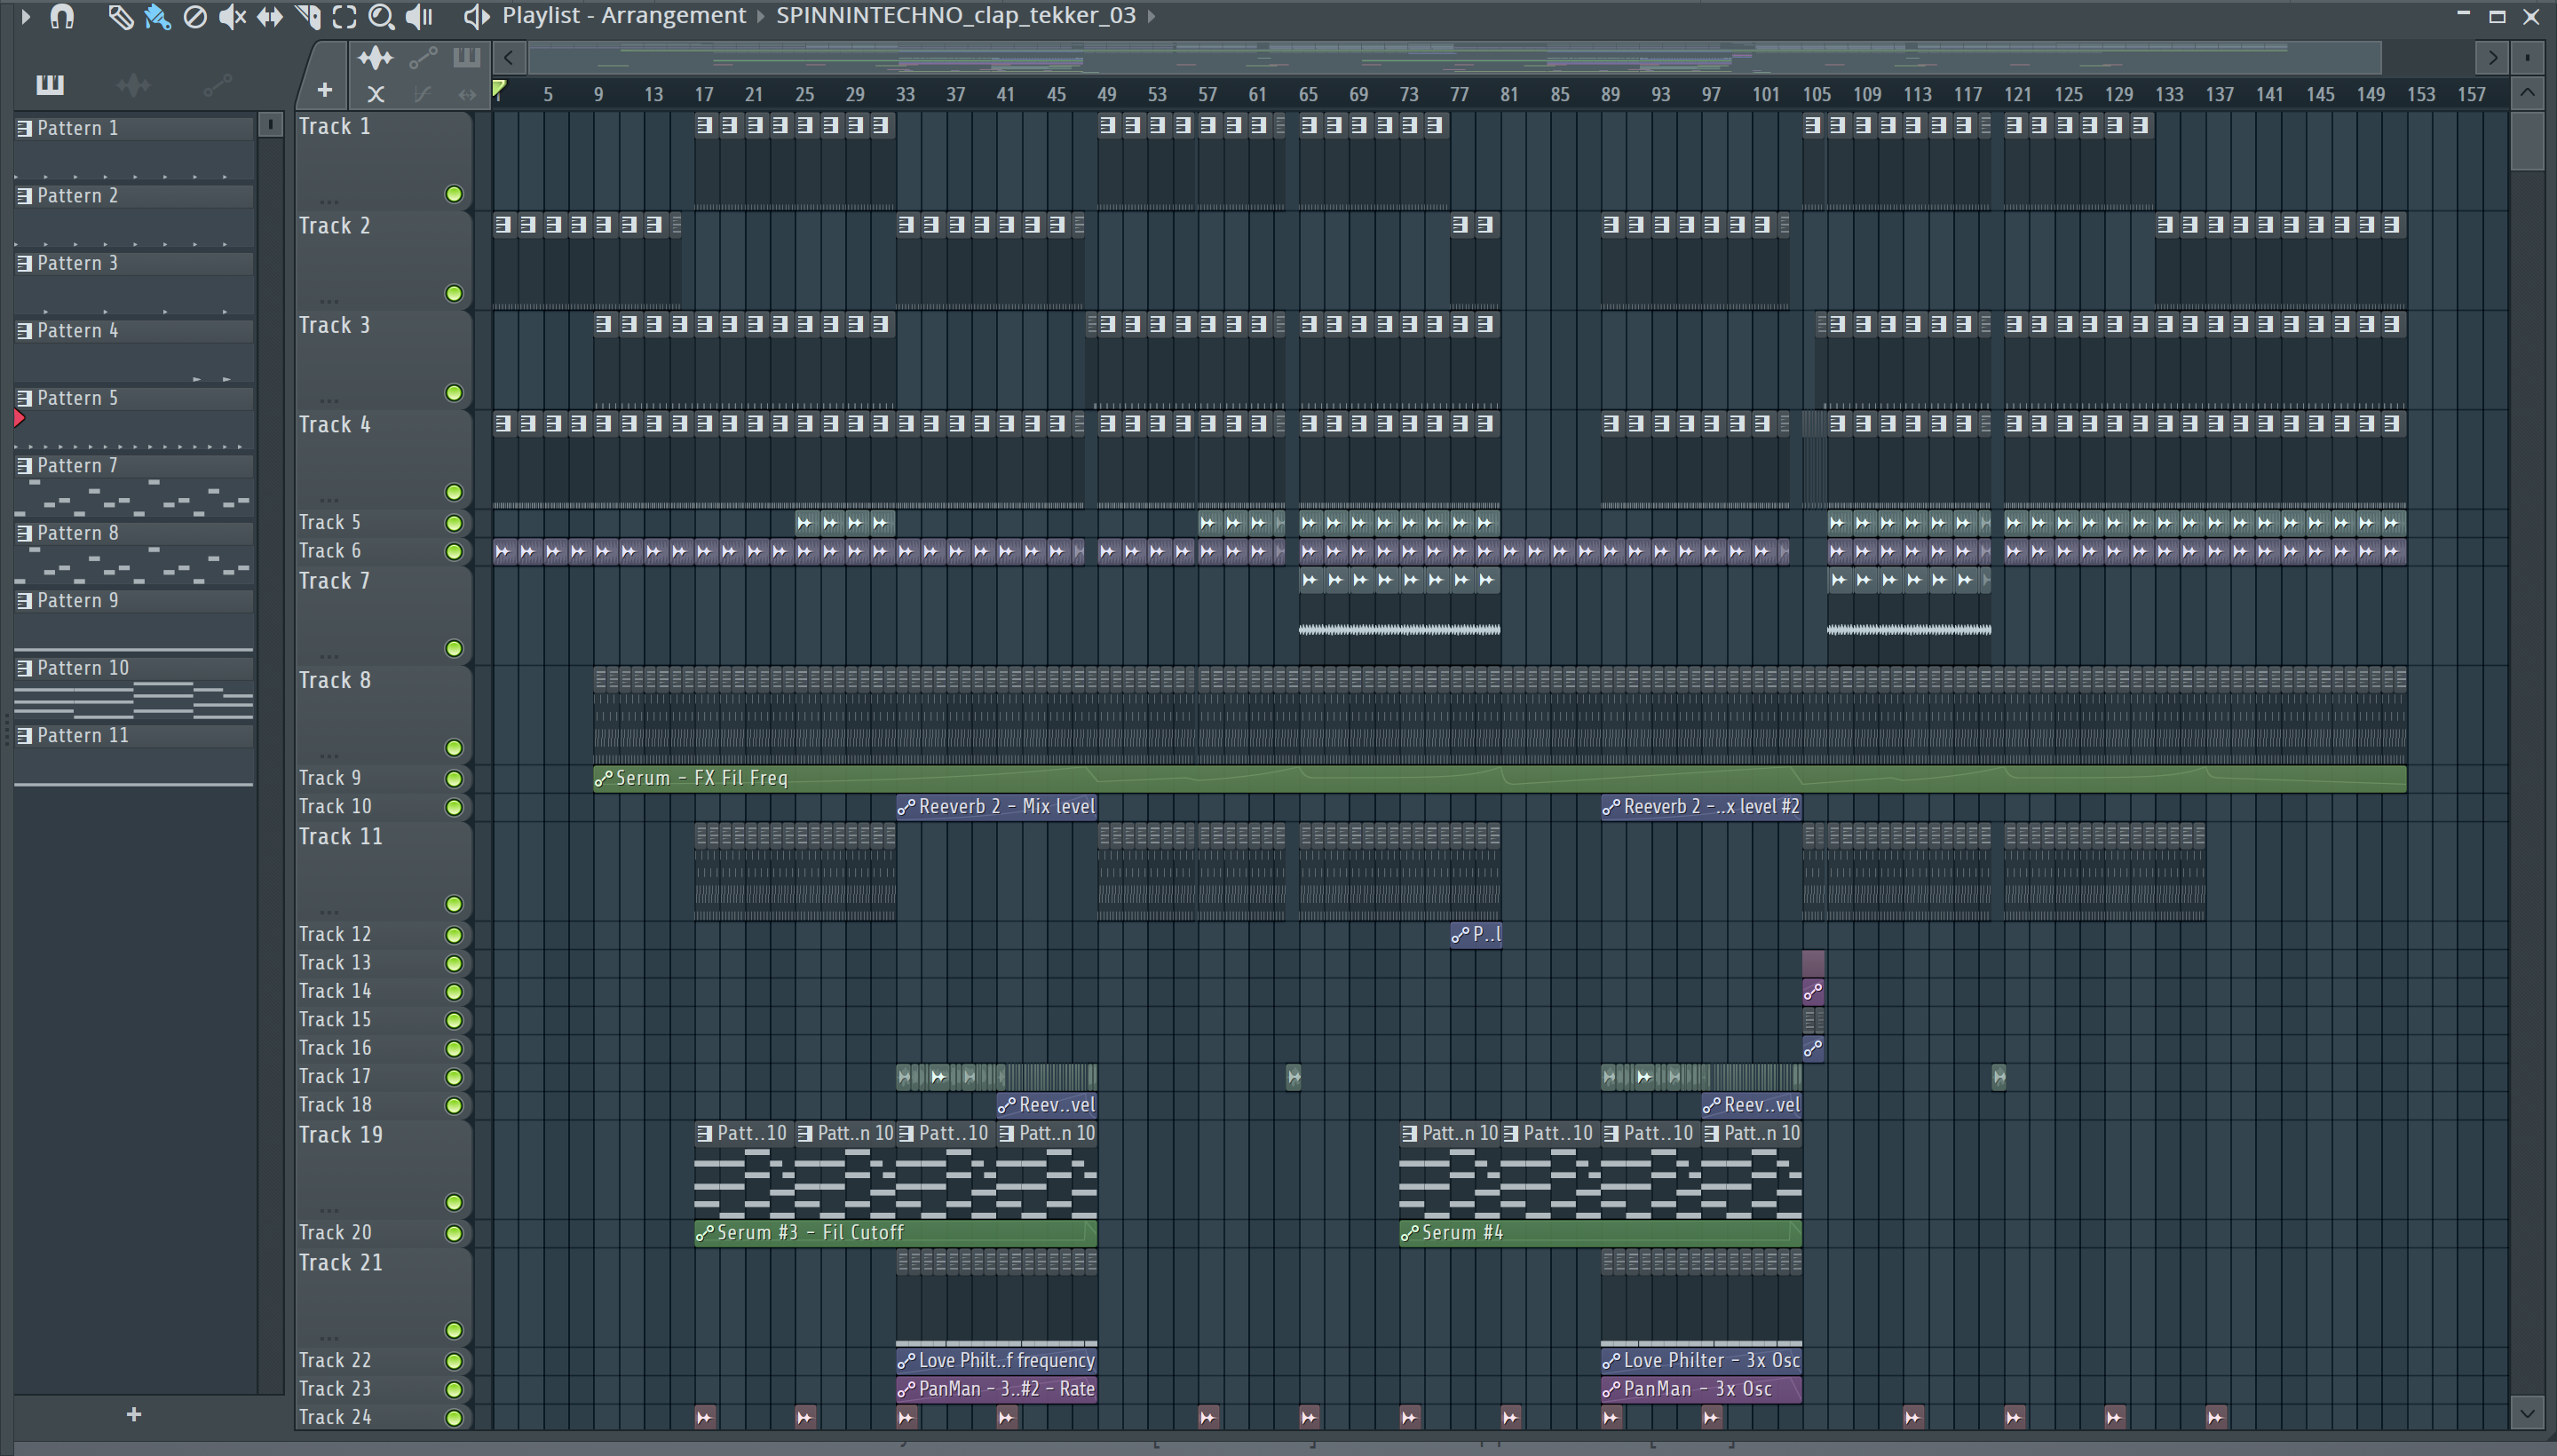The height and width of the screenshot is (1456, 2557).
Task: Click the speaker icon before the Playlist title
Action: (476, 16)
